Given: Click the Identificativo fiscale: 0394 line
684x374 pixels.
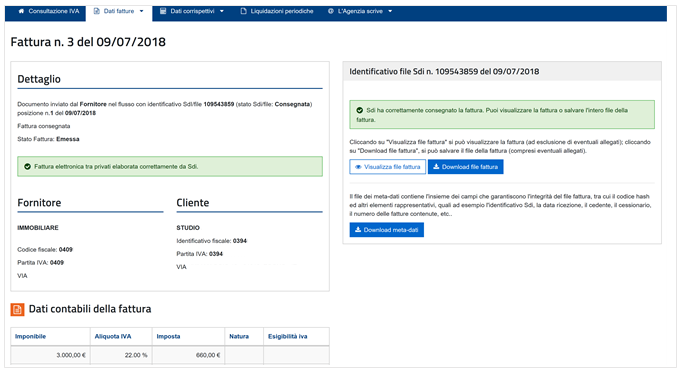Looking at the screenshot, I should coord(212,241).
